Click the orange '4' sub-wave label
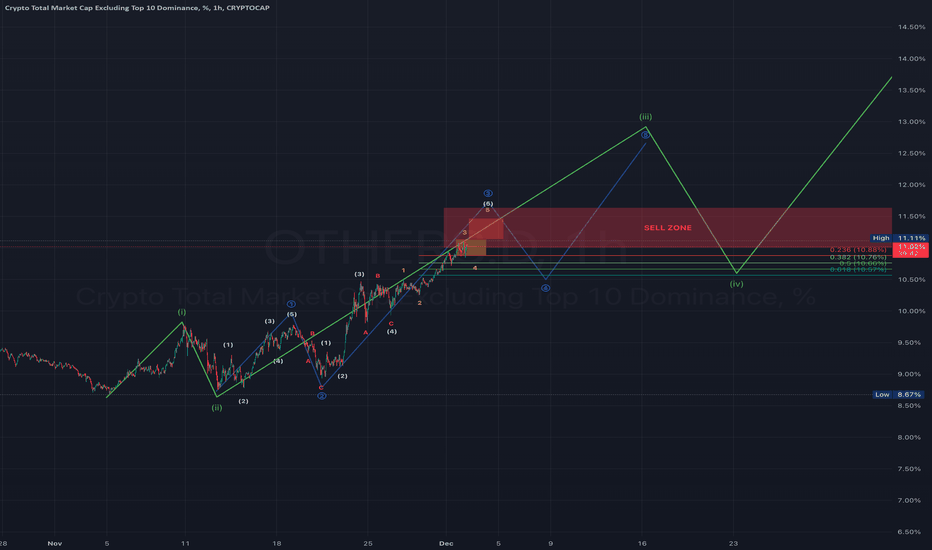Screen dimensions: 932x550 click(475, 268)
